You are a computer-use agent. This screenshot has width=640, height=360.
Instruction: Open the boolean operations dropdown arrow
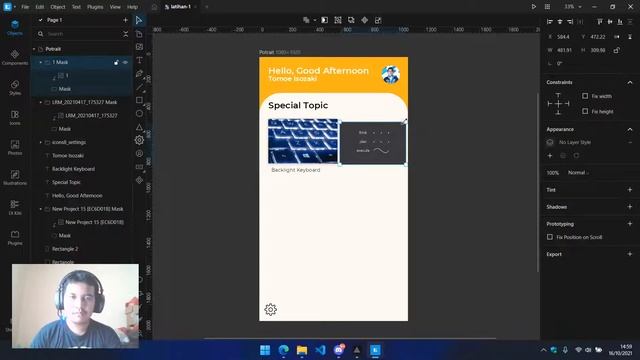[315, 20]
